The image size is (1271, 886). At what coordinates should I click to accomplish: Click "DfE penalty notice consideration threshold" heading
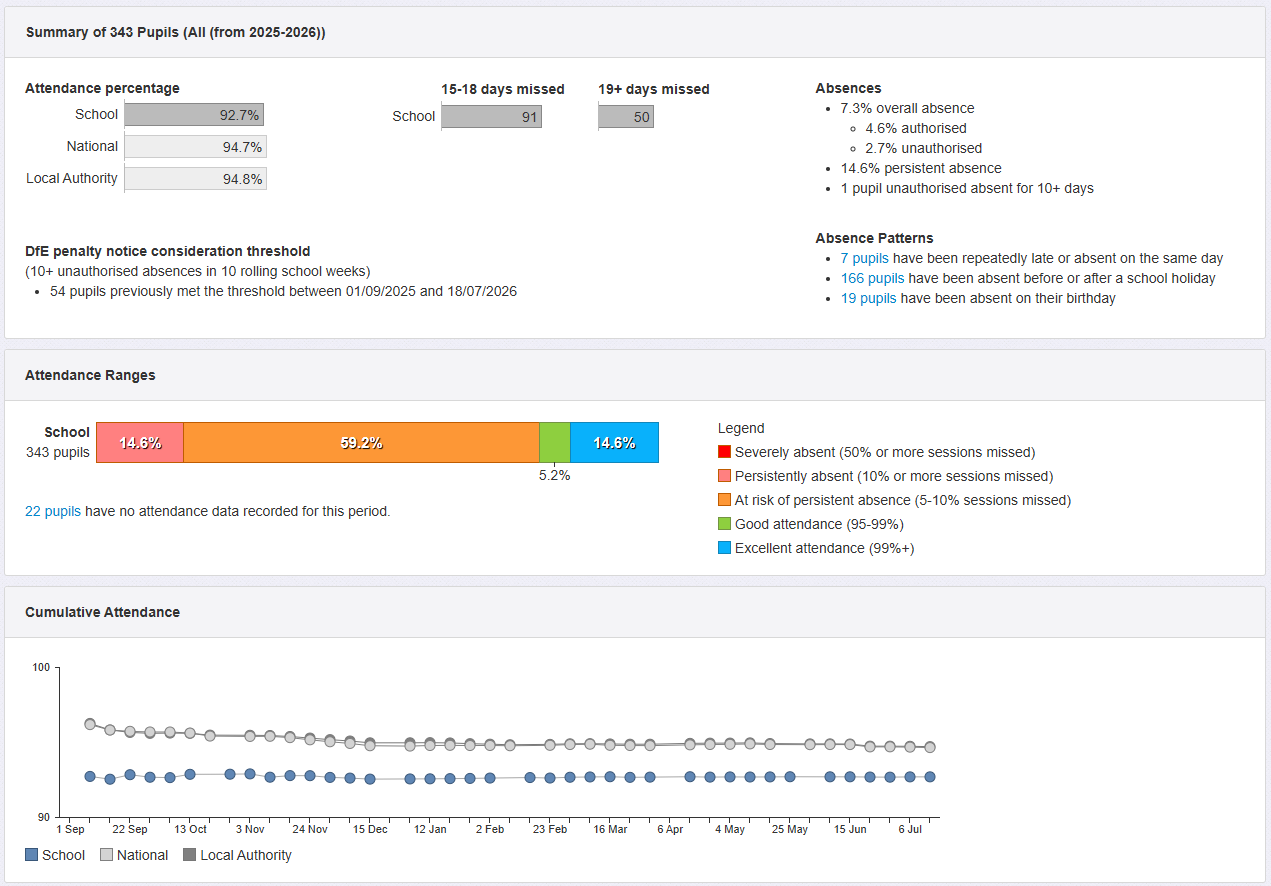(168, 251)
